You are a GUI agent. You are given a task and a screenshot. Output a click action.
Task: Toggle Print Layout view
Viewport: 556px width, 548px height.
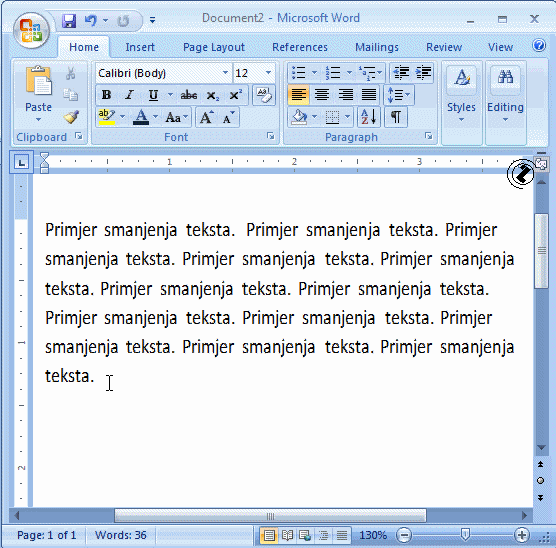point(269,535)
